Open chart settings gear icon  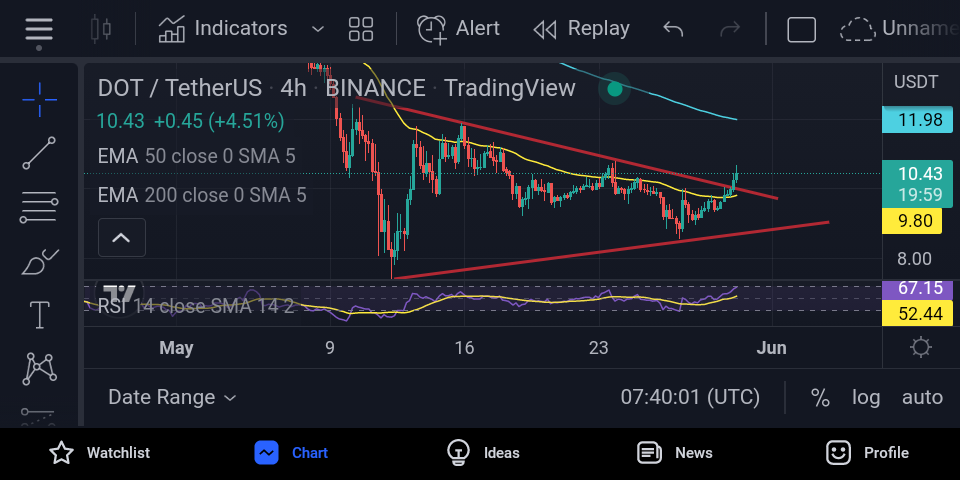921,348
